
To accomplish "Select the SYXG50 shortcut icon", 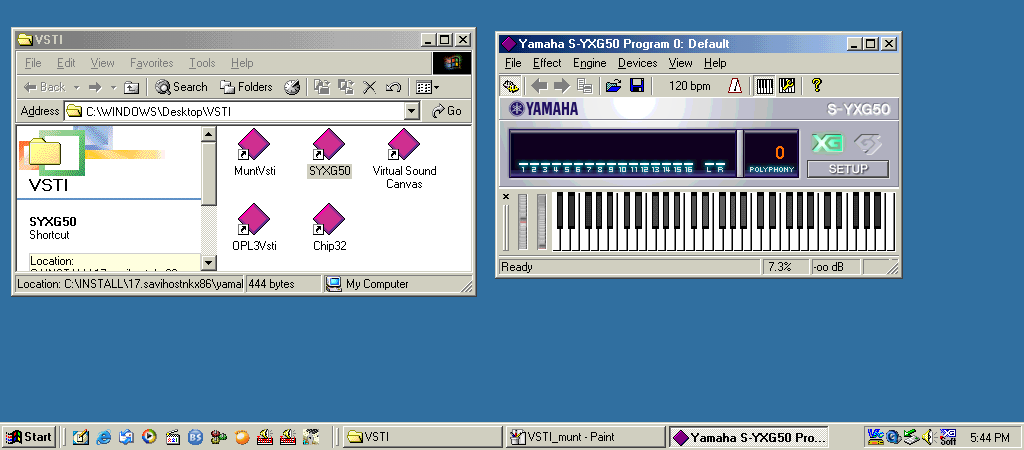I will point(329,152).
